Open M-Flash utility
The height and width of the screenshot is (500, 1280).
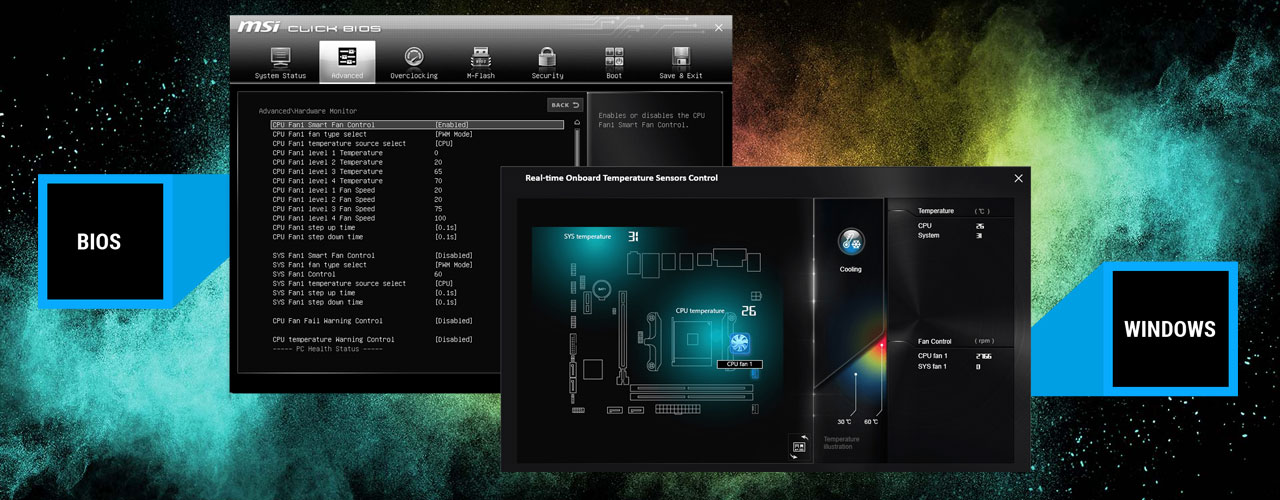coord(480,62)
